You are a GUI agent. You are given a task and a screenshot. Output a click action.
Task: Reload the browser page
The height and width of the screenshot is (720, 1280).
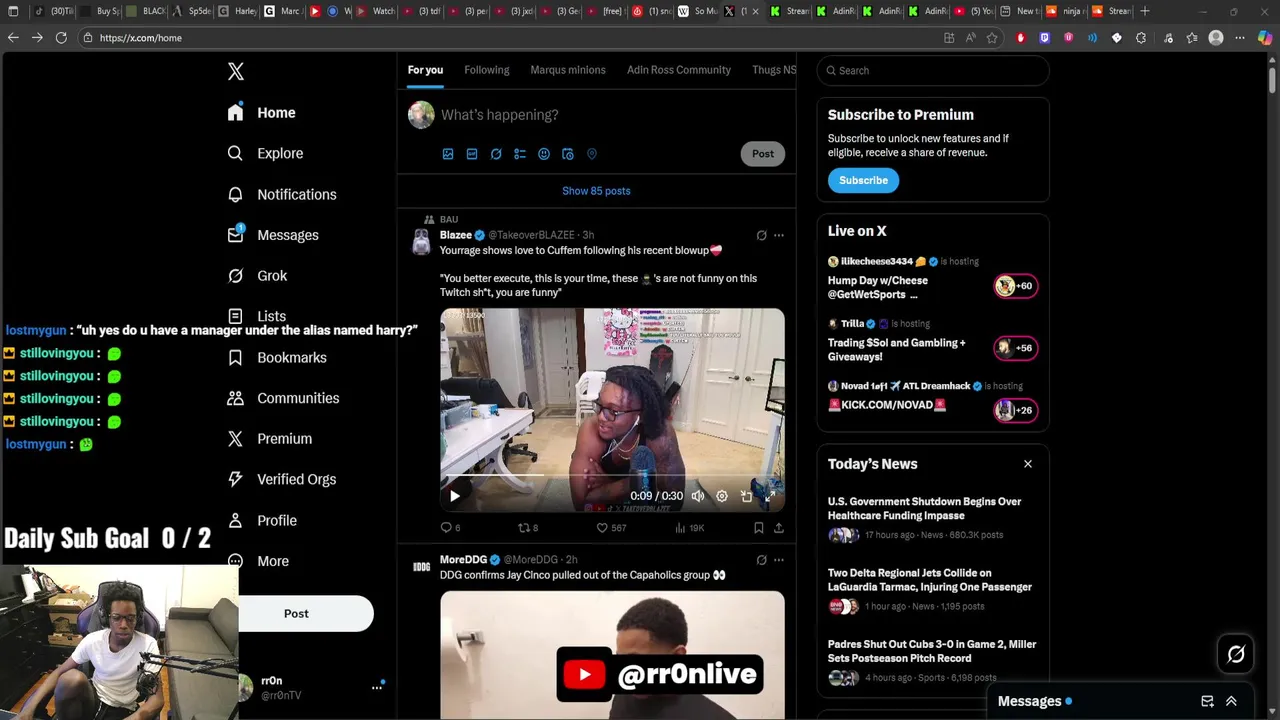coord(61,38)
